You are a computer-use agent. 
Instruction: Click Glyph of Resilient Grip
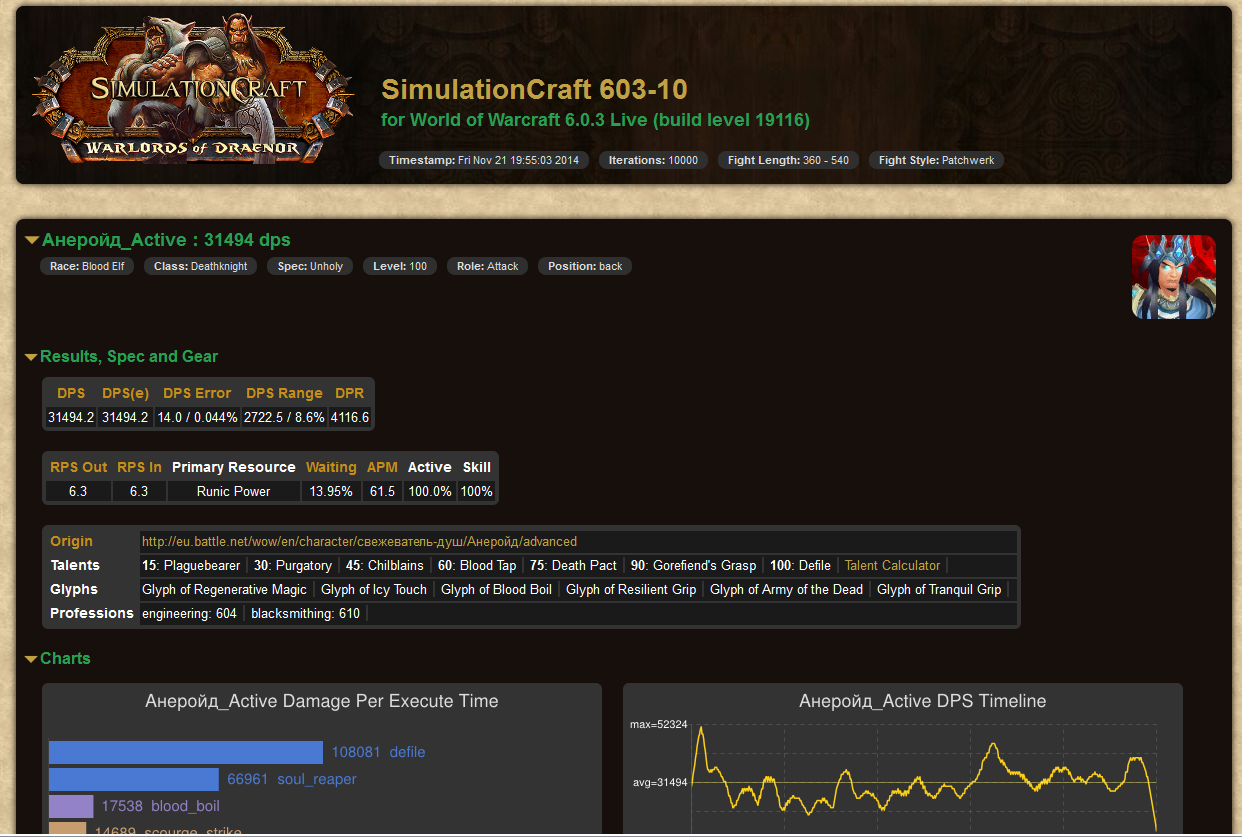tap(631, 589)
